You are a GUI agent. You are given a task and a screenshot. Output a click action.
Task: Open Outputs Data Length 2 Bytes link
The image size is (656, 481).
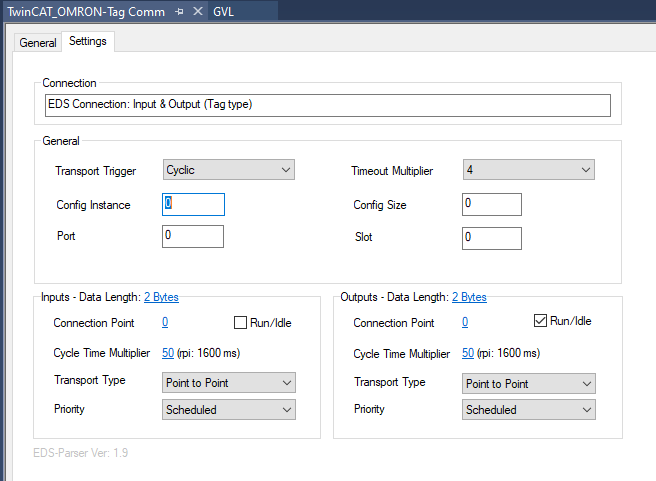[469, 297]
